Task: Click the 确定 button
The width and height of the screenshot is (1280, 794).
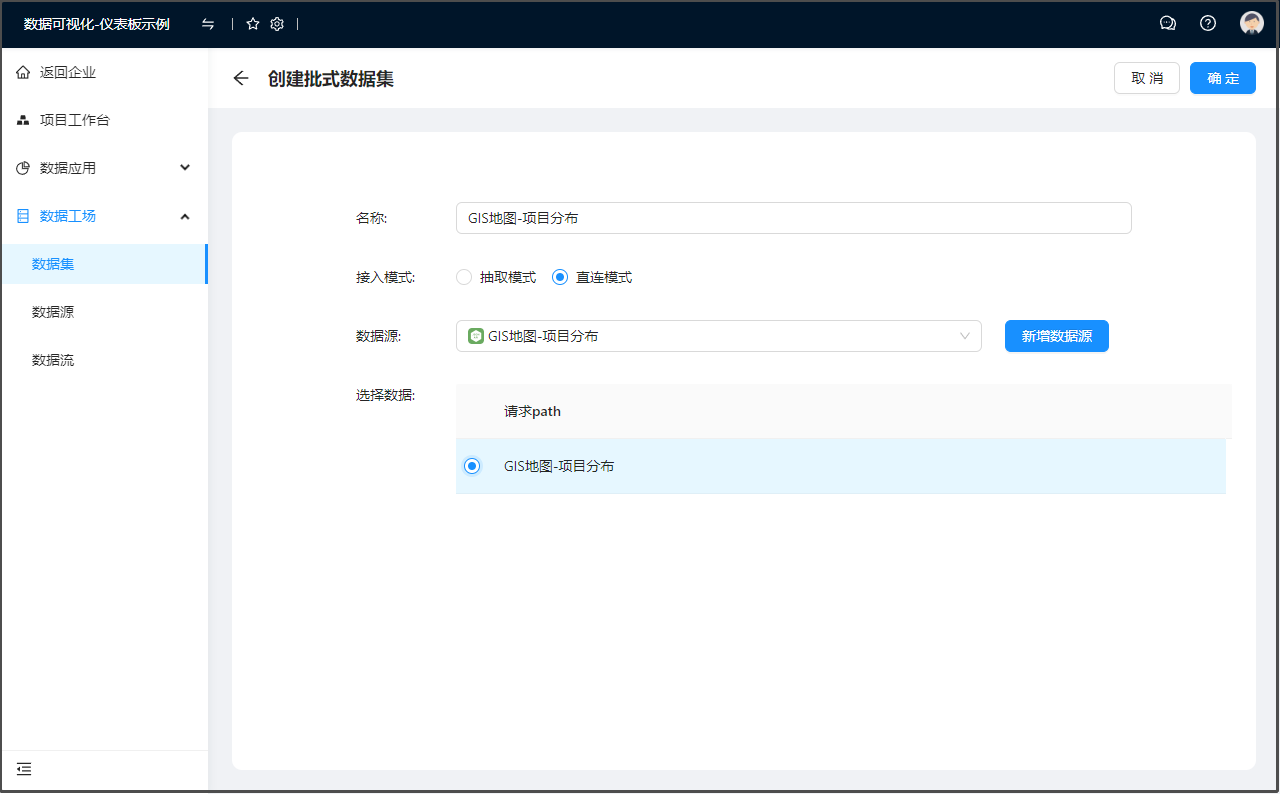Action: [x=1222, y=78]
